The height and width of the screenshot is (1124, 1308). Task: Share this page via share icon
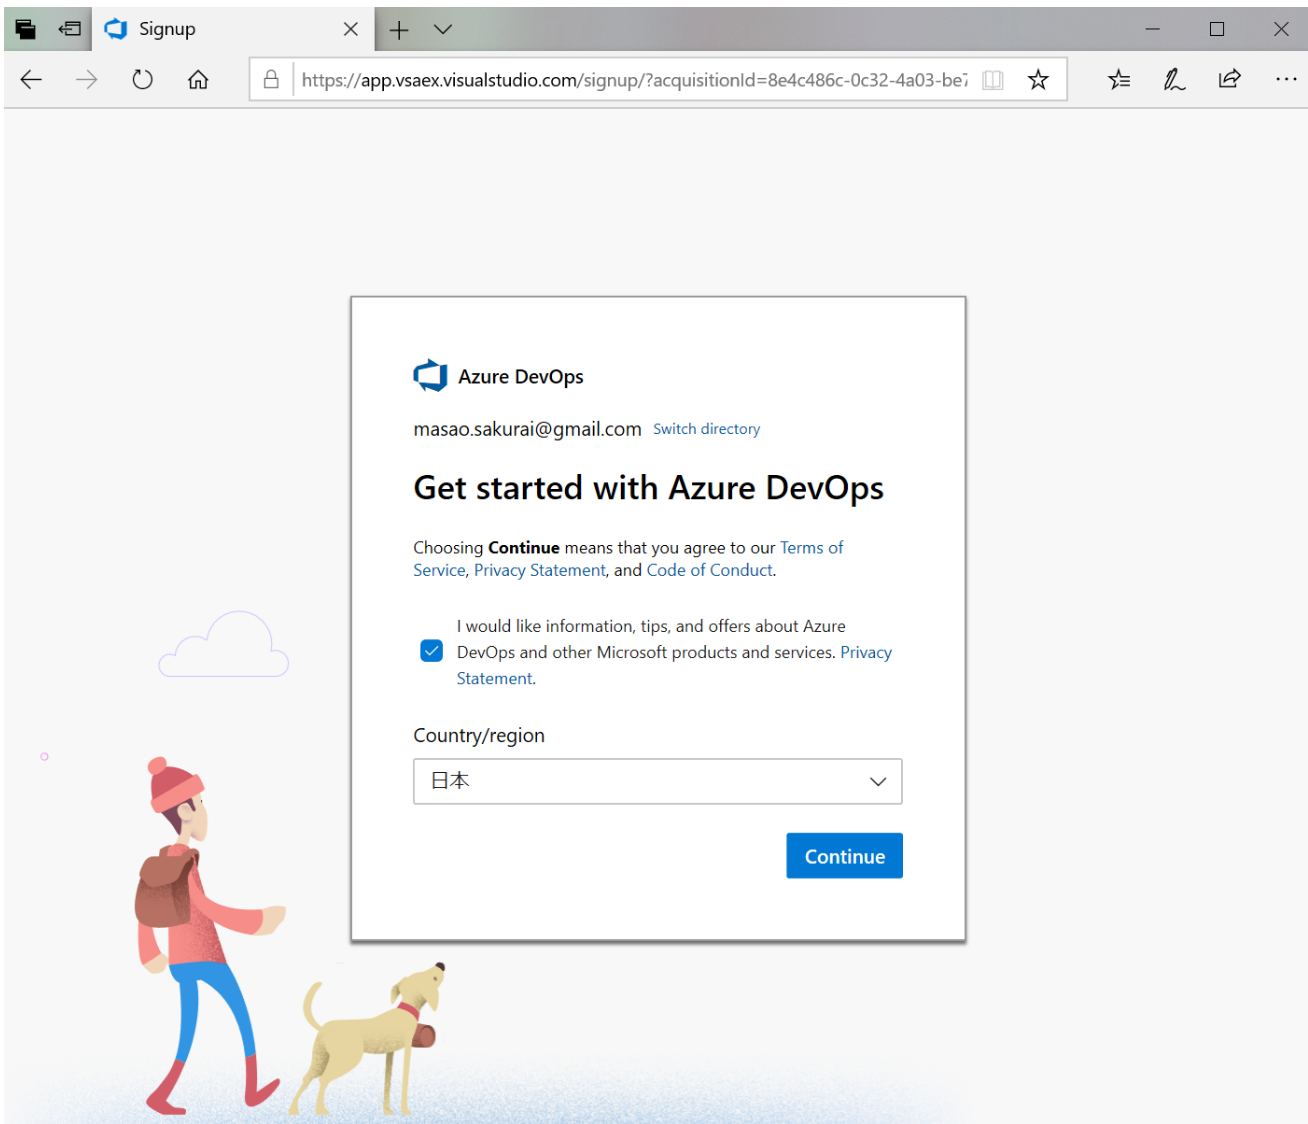coord(1229,80)
